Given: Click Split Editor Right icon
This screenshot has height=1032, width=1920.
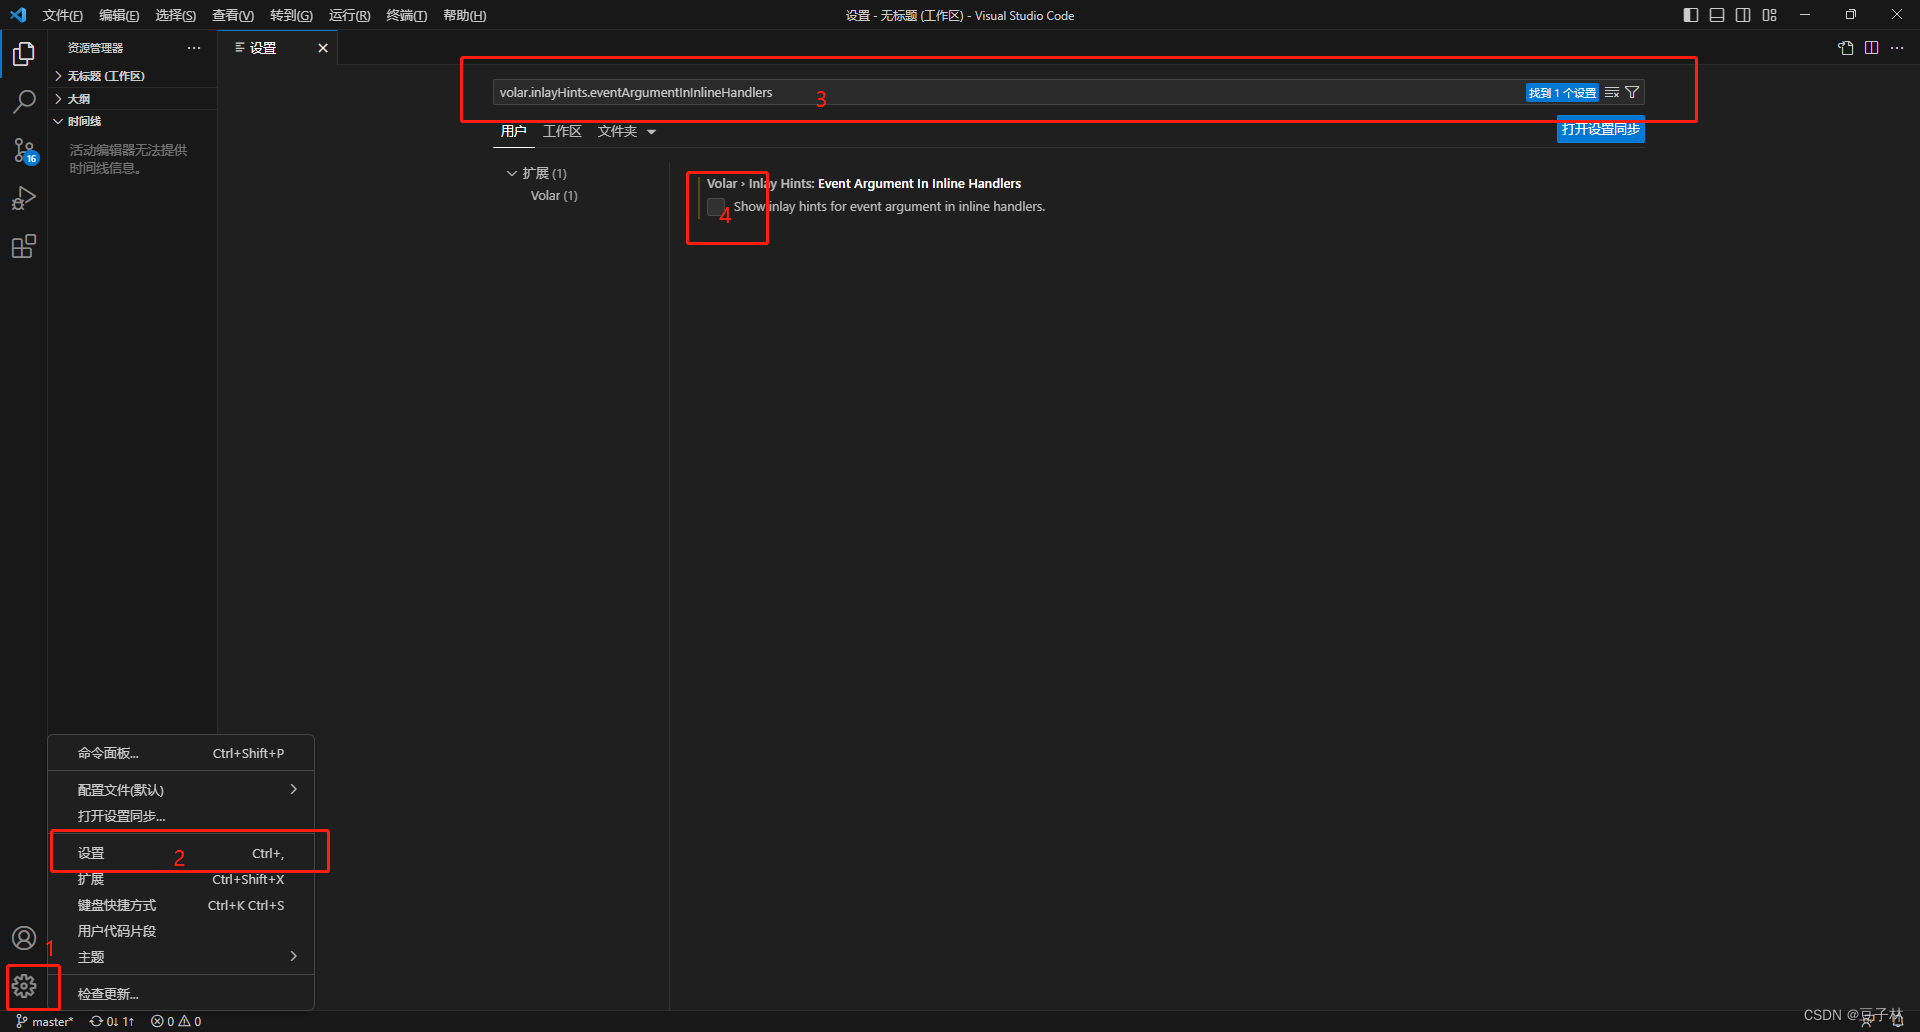Looking at the screenshot, I should click(x=1871, y=48).
